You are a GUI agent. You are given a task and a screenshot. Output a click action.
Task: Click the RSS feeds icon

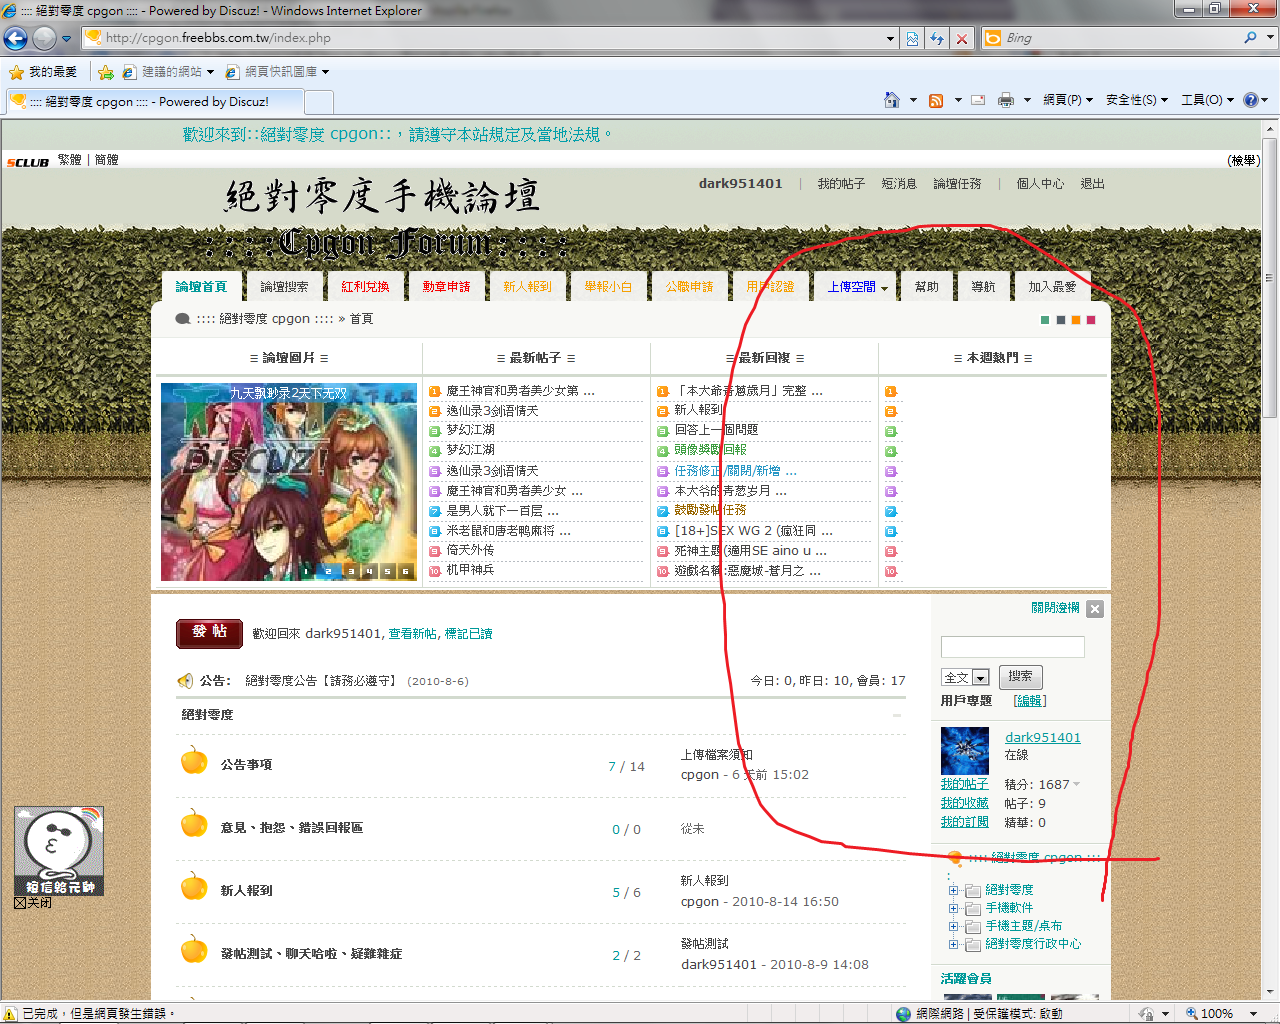(936, 100)
